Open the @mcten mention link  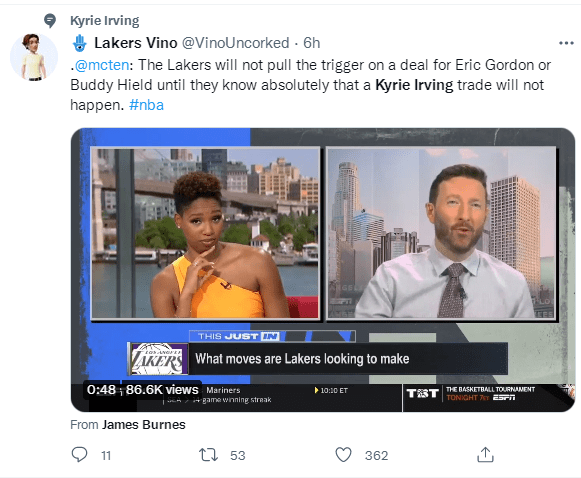[102, 65]
